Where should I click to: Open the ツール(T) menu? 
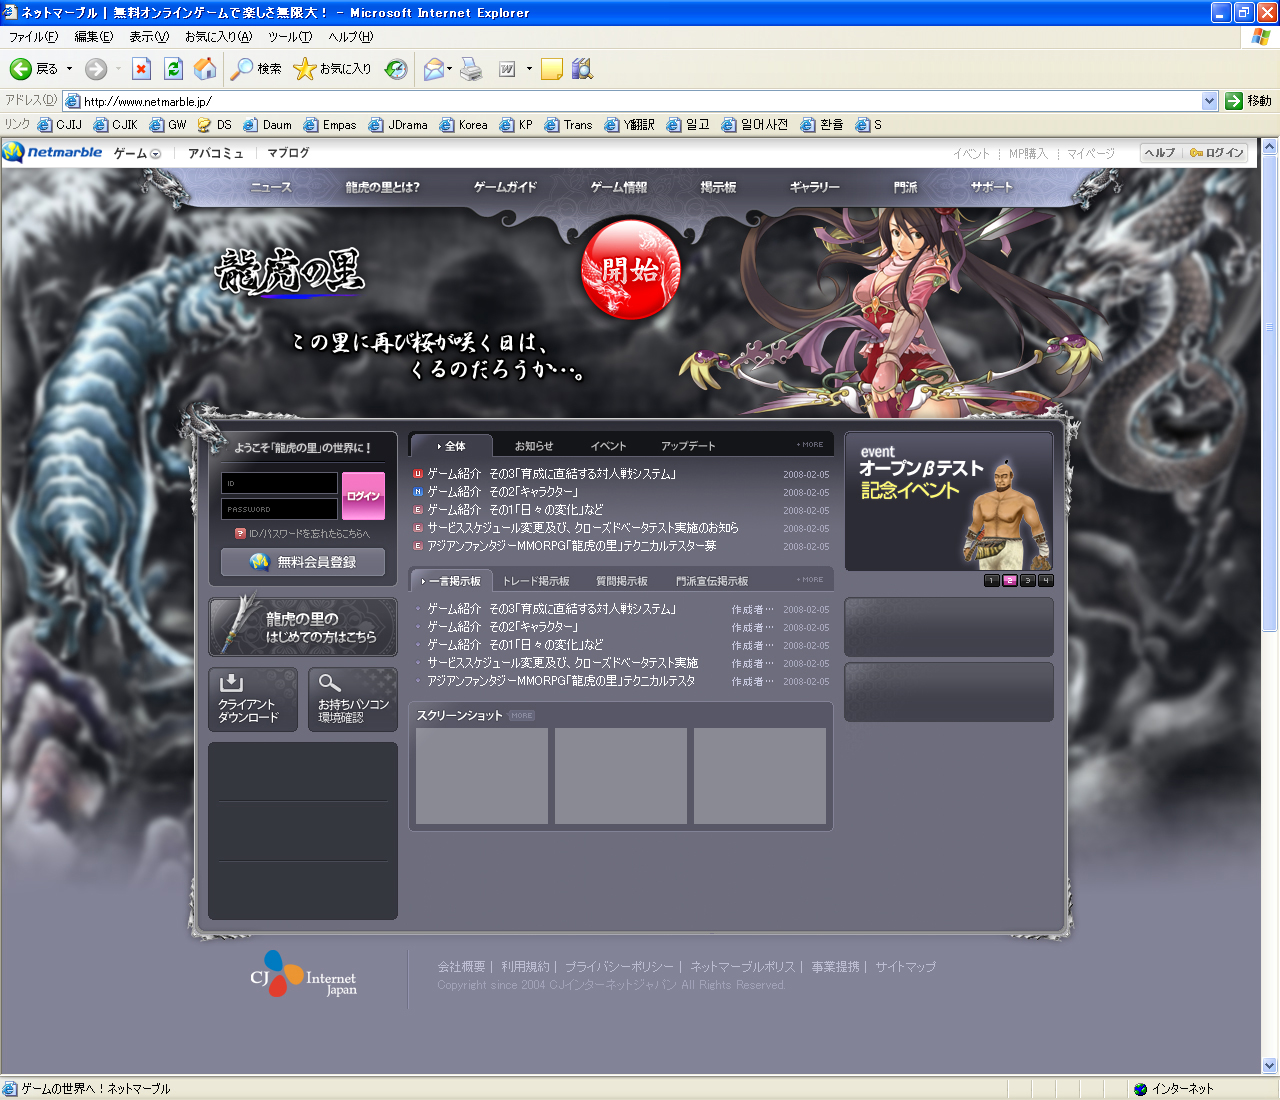coord(290,37)
